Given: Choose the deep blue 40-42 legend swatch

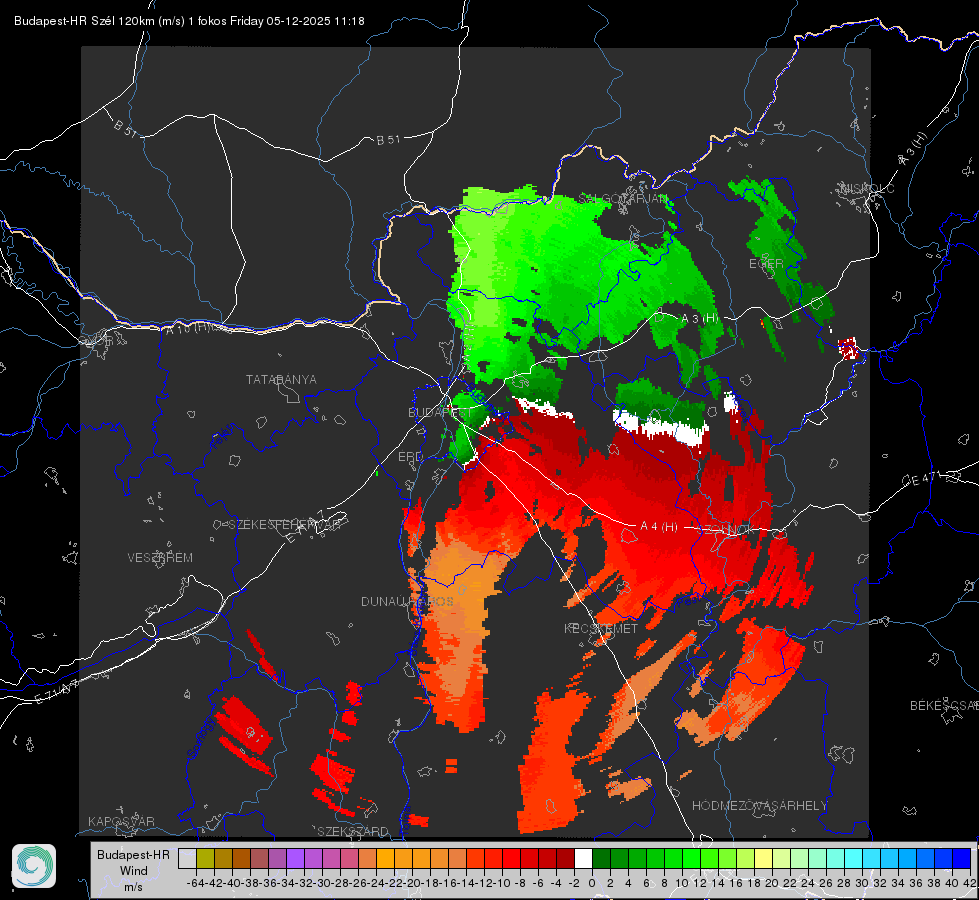Looking at the screenshot, I should click(x=961, y=858).
